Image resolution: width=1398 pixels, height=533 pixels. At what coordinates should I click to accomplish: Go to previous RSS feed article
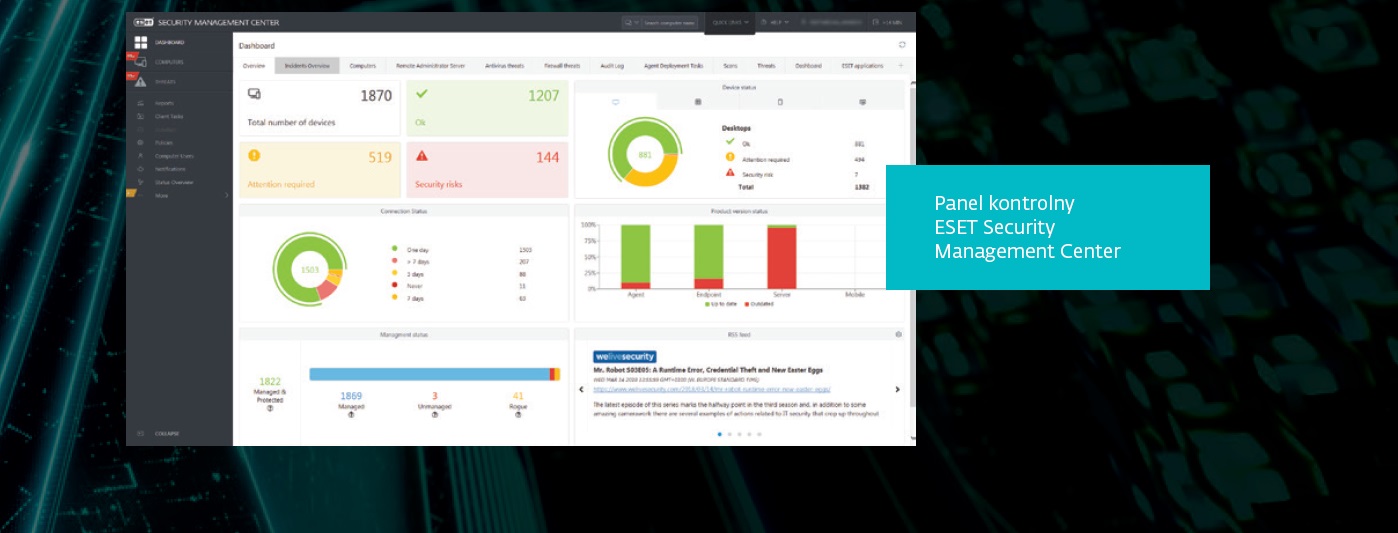582,389
